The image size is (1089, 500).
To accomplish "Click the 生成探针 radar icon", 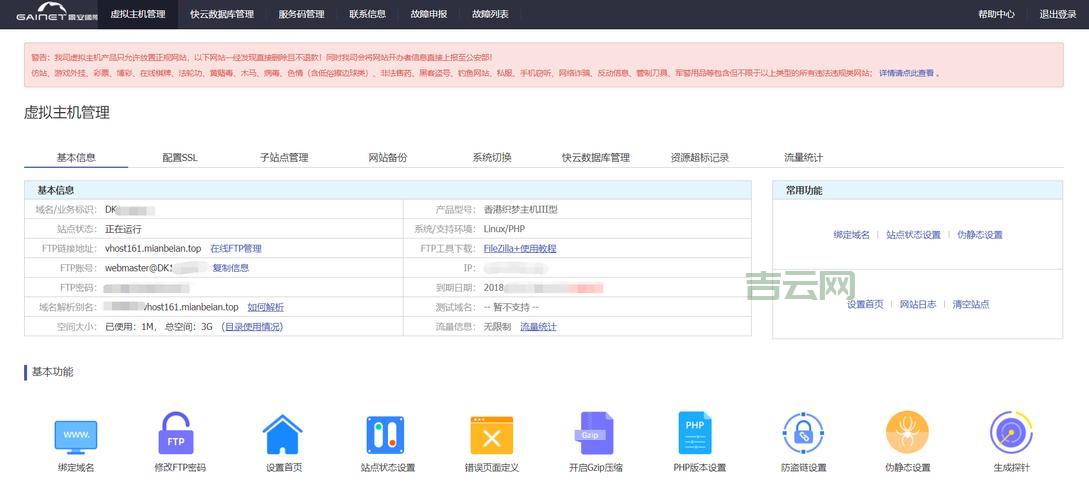I will click(1011, 433).
